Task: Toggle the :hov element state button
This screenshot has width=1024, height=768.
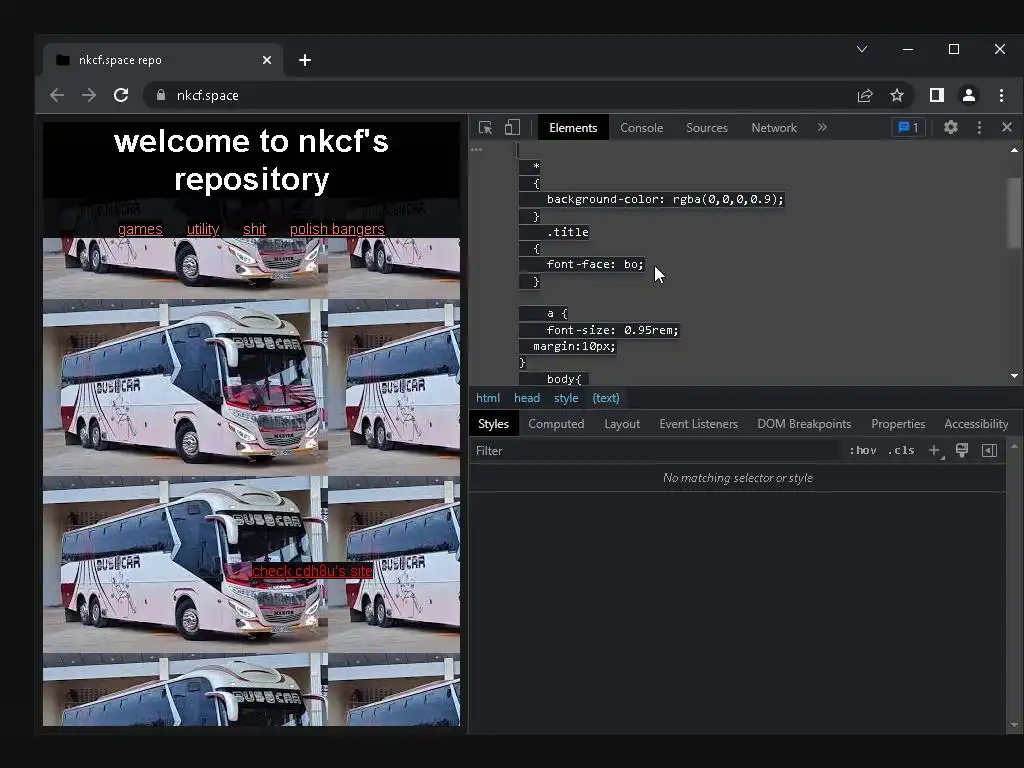Action: click(863, 451)
